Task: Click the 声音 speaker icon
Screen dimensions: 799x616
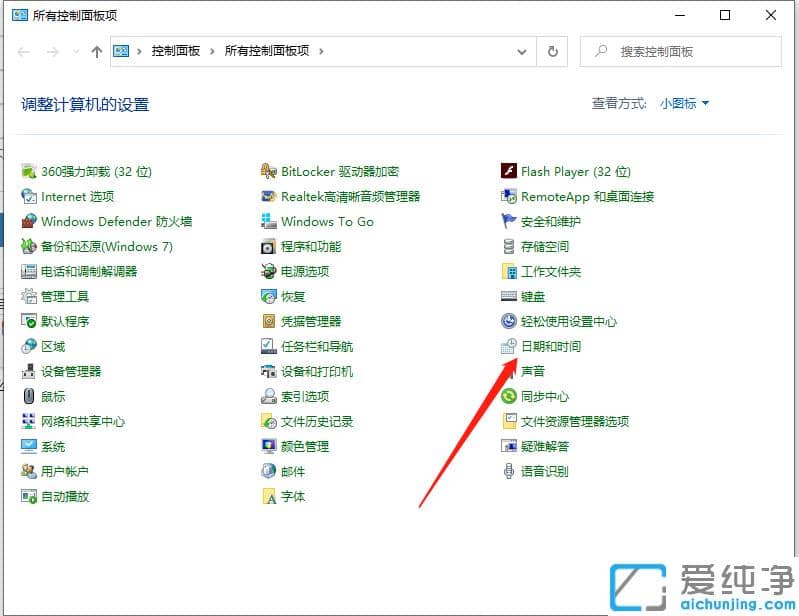Action: [509, 372]
